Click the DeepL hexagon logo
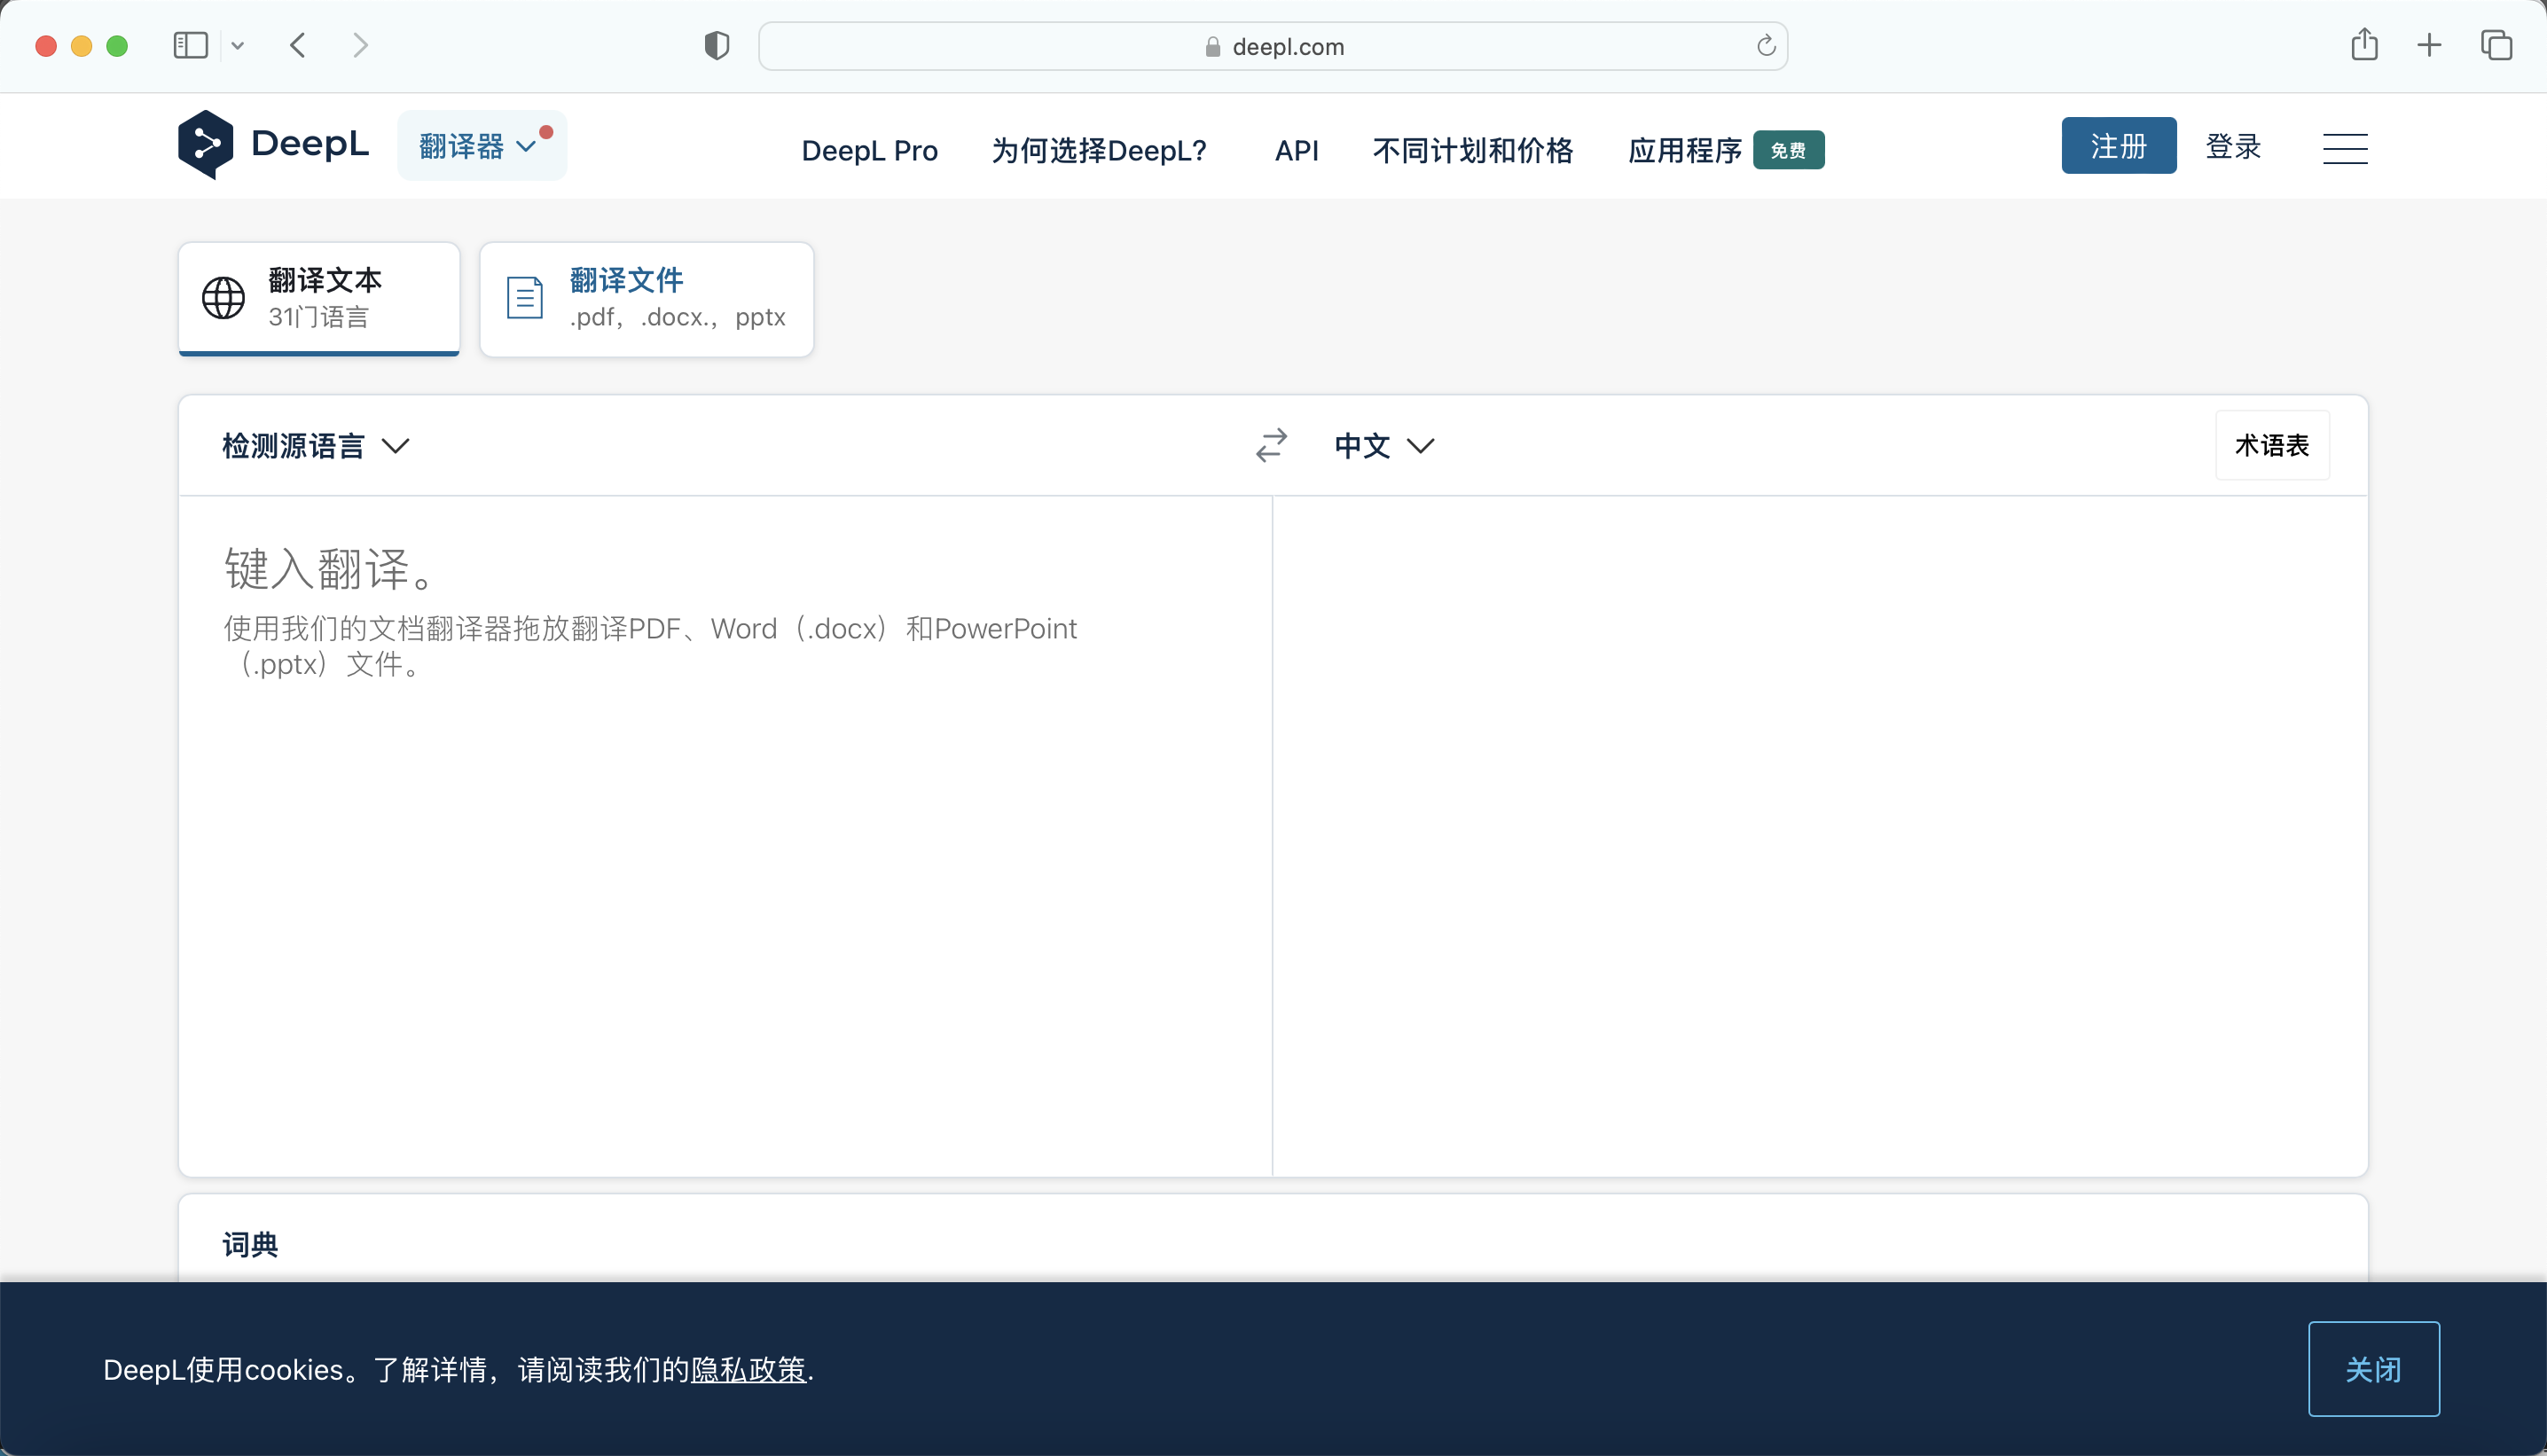Image resolution: width=2547 pixels, height=1456 pixels. click(206, 145)
